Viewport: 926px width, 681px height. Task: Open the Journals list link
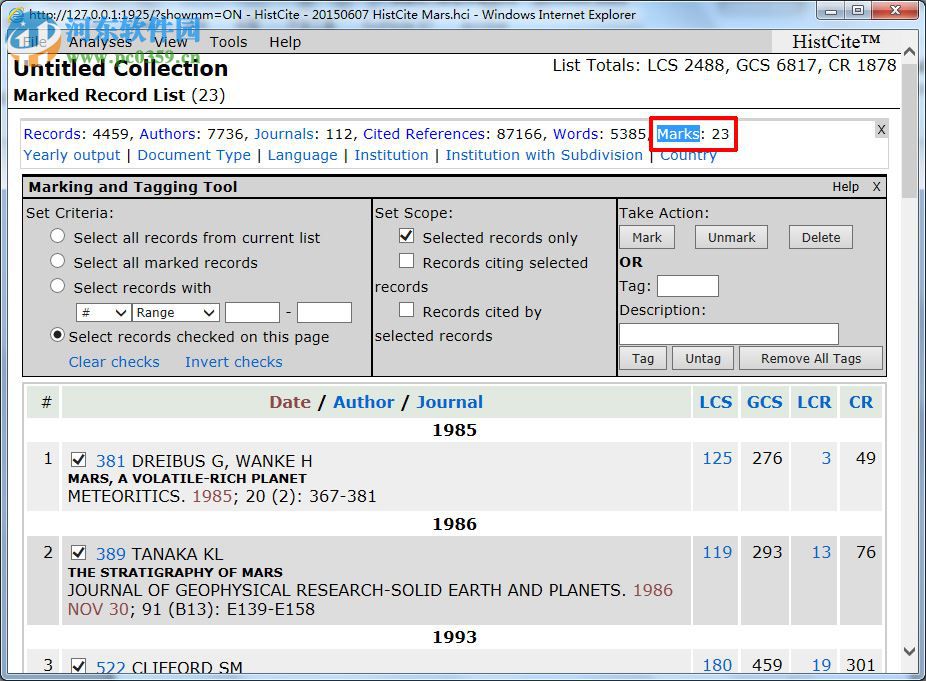(284, 134)
